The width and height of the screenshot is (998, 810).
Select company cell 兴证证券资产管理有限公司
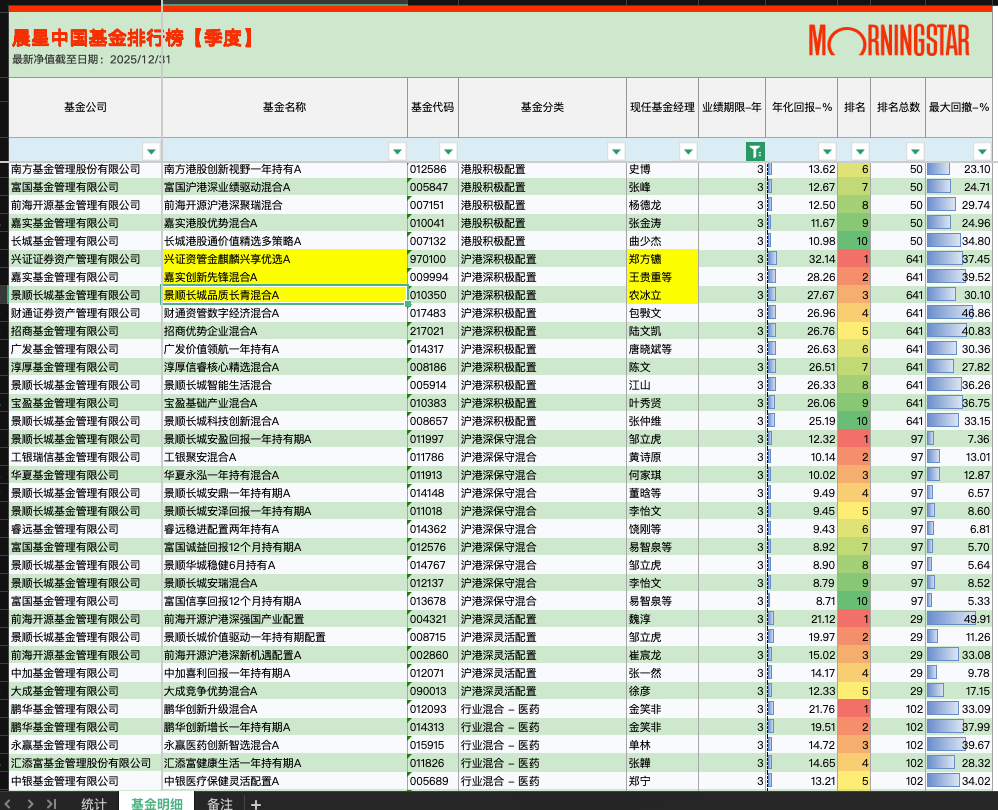pyautogui.click(x=85, y=259)
